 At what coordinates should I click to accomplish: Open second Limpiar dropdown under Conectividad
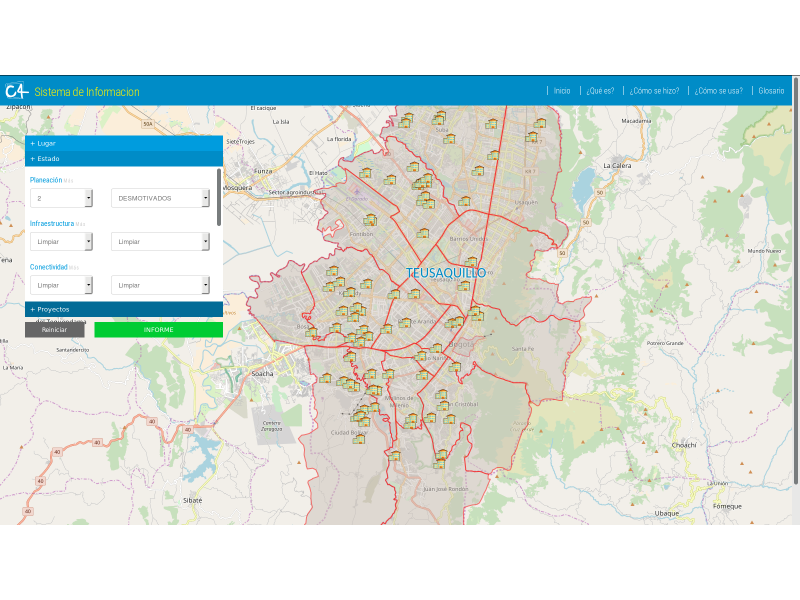[161, 285]
